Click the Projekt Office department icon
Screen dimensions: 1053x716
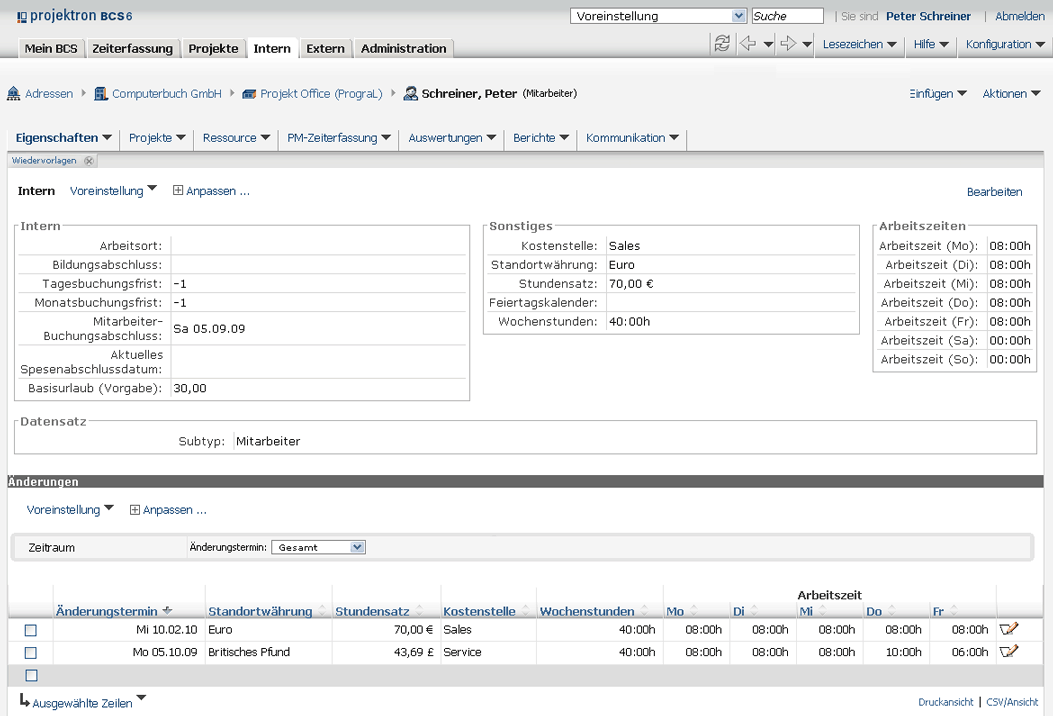[x=249, y=94]
